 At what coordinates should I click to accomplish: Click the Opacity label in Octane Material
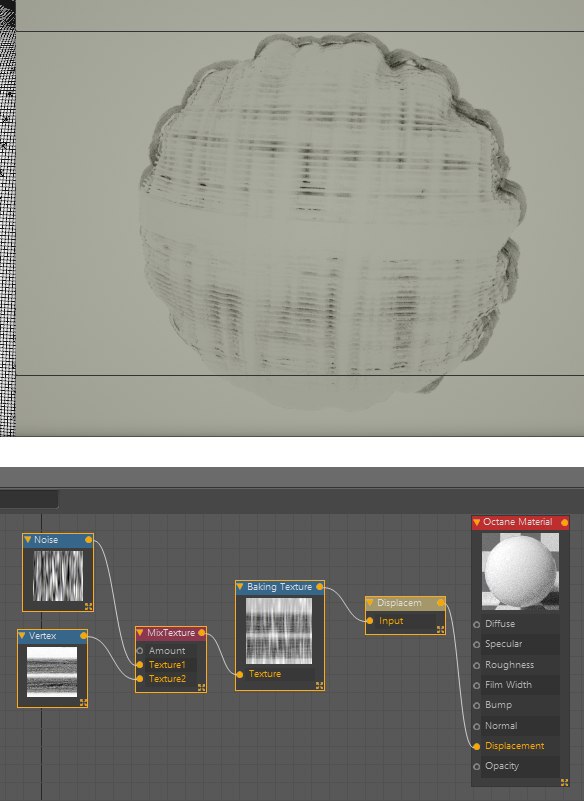[x=502, y=766]
